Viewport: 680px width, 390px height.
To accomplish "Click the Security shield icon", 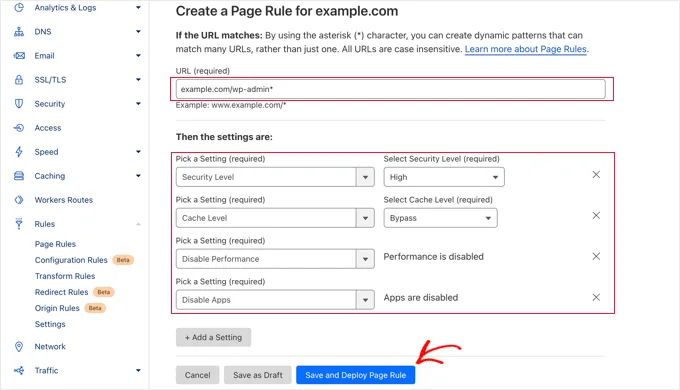I will coord(19,103).
